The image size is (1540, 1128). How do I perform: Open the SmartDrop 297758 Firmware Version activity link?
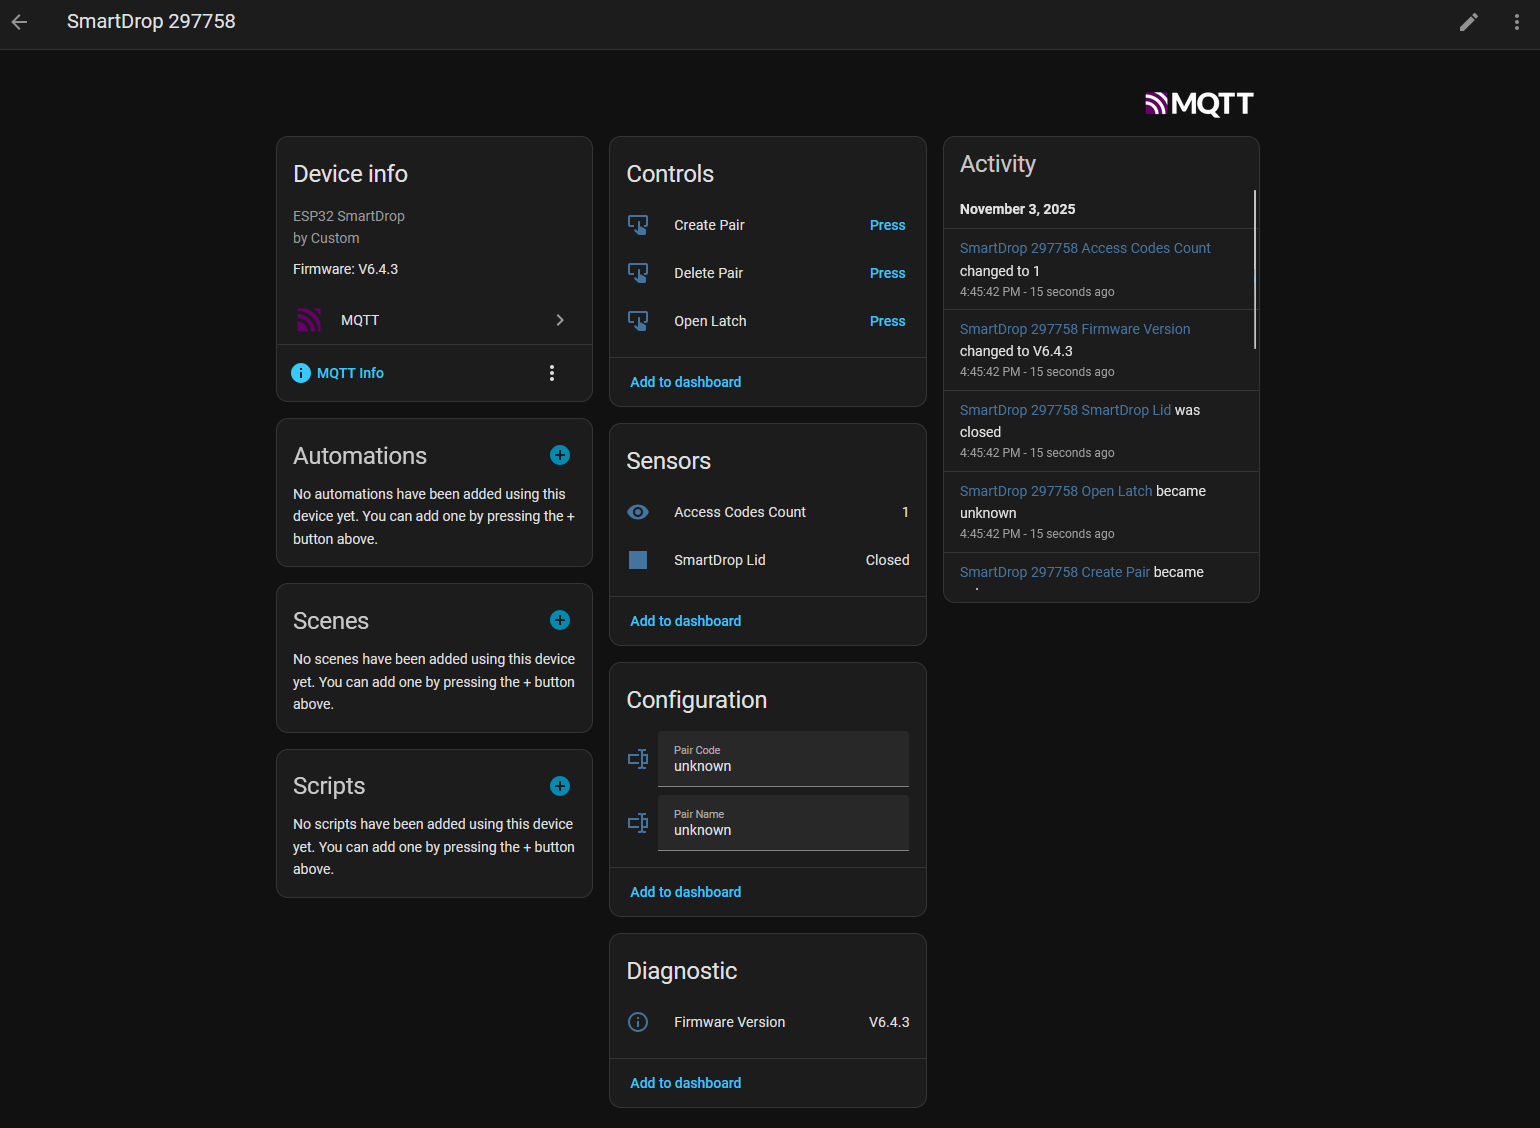point(1075,329)
